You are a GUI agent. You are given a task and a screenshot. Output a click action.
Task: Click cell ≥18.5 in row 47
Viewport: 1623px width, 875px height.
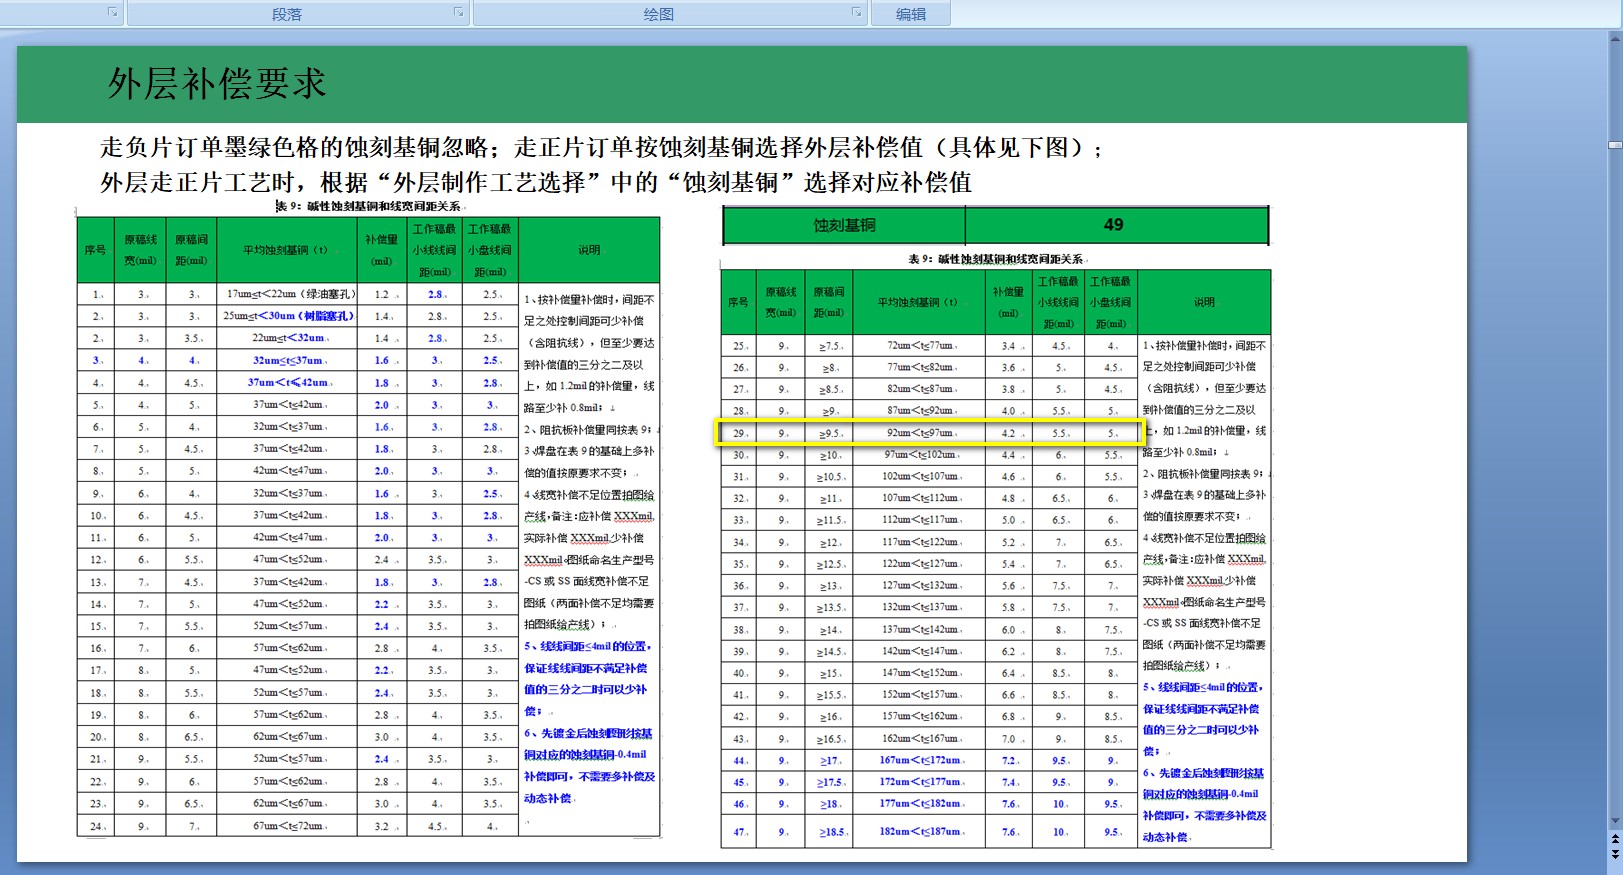point(830,831)
